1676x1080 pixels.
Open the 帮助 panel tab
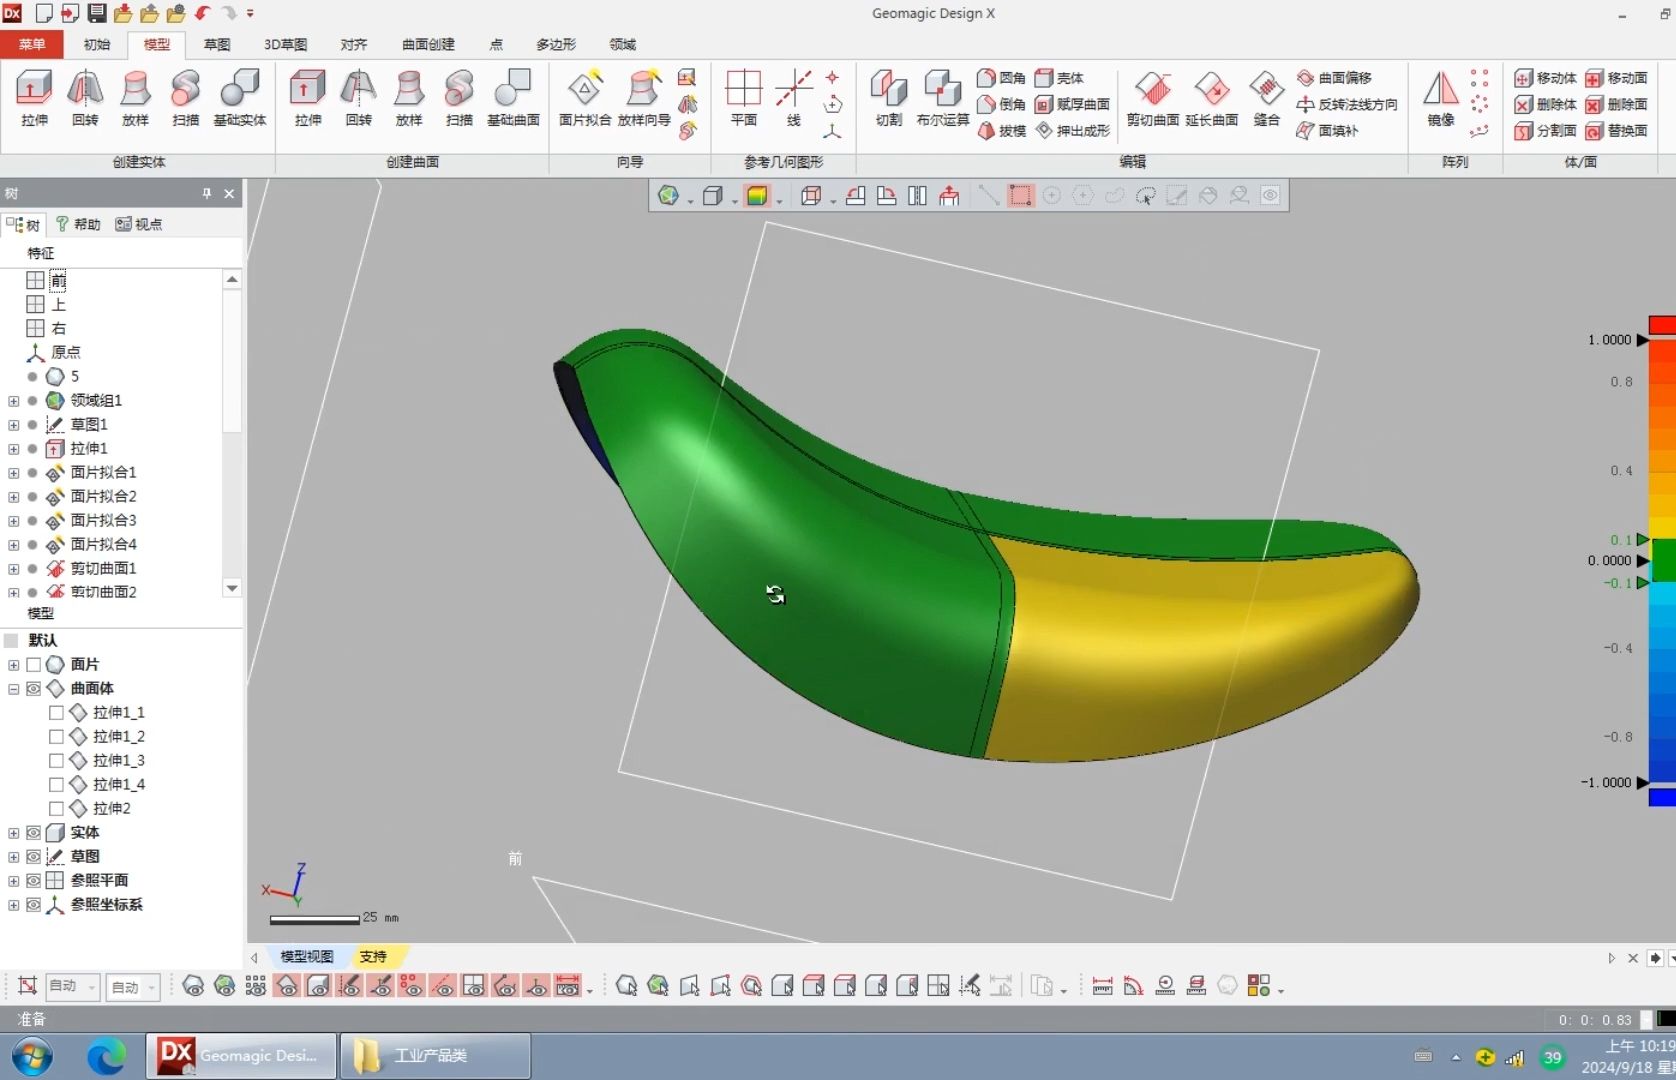(x=78, y=224)
